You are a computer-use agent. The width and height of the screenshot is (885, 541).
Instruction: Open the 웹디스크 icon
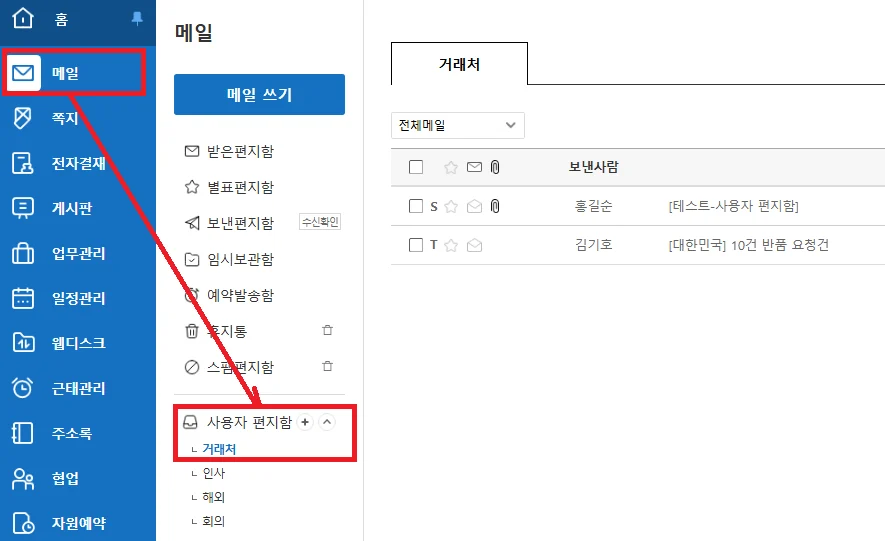click(23, 343)
